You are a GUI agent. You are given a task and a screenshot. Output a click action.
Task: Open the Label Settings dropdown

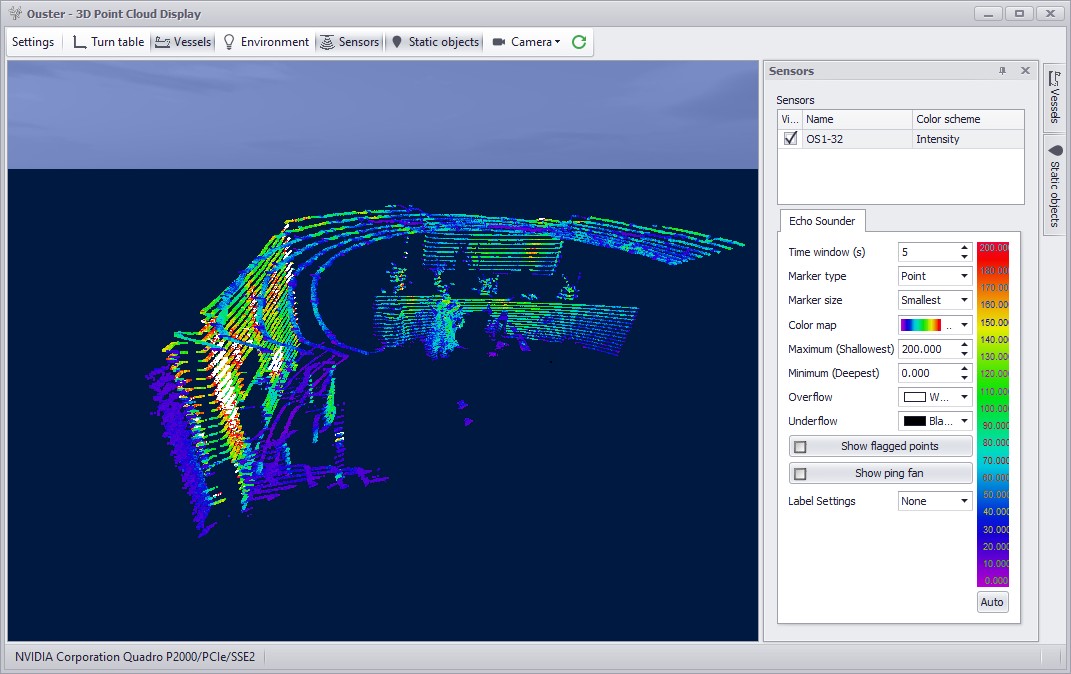[x=935, y=501]
